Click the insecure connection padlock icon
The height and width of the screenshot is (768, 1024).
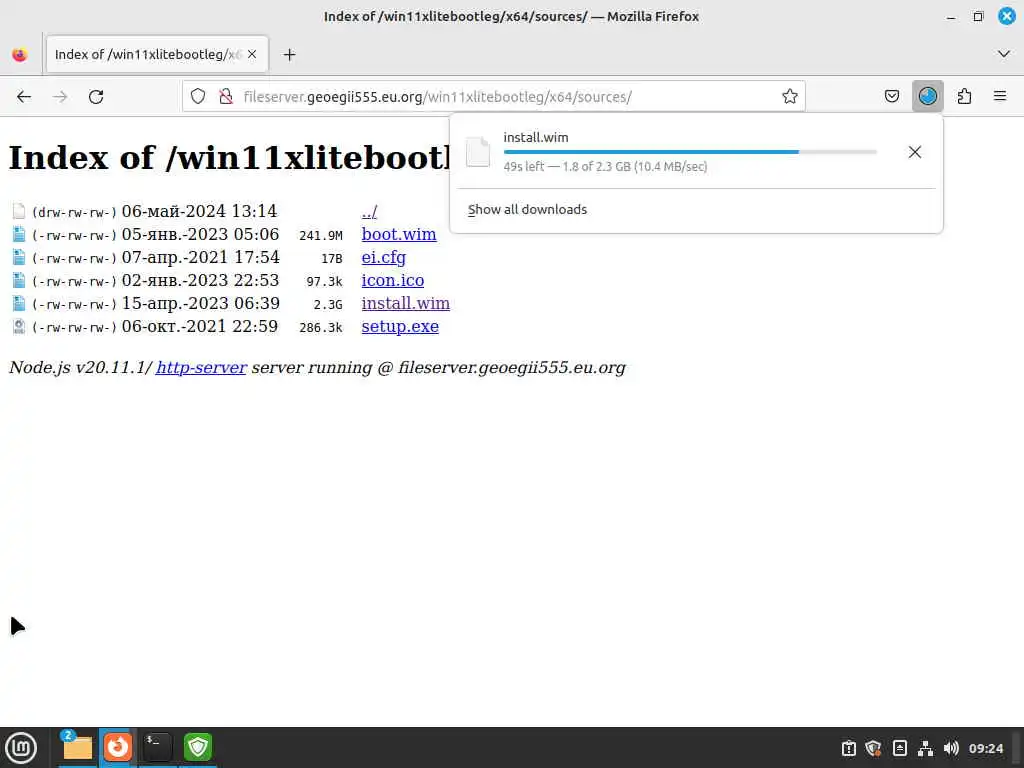pyautogui.click(x=226, y=97)
